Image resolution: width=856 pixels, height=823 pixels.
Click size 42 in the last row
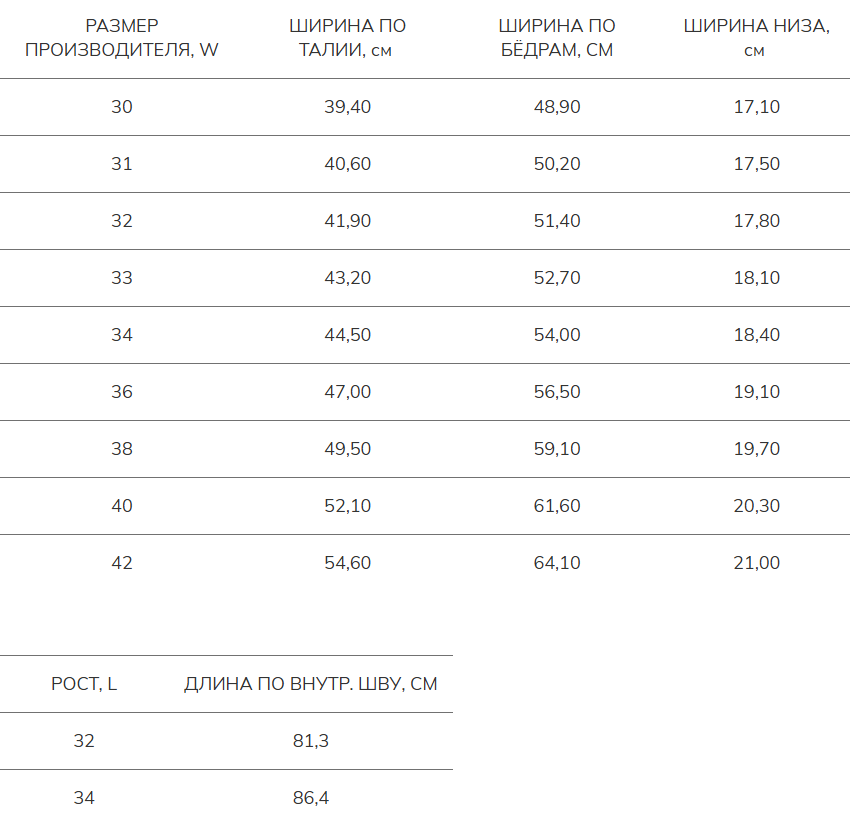pyautogui.click(x=121, y=563)
